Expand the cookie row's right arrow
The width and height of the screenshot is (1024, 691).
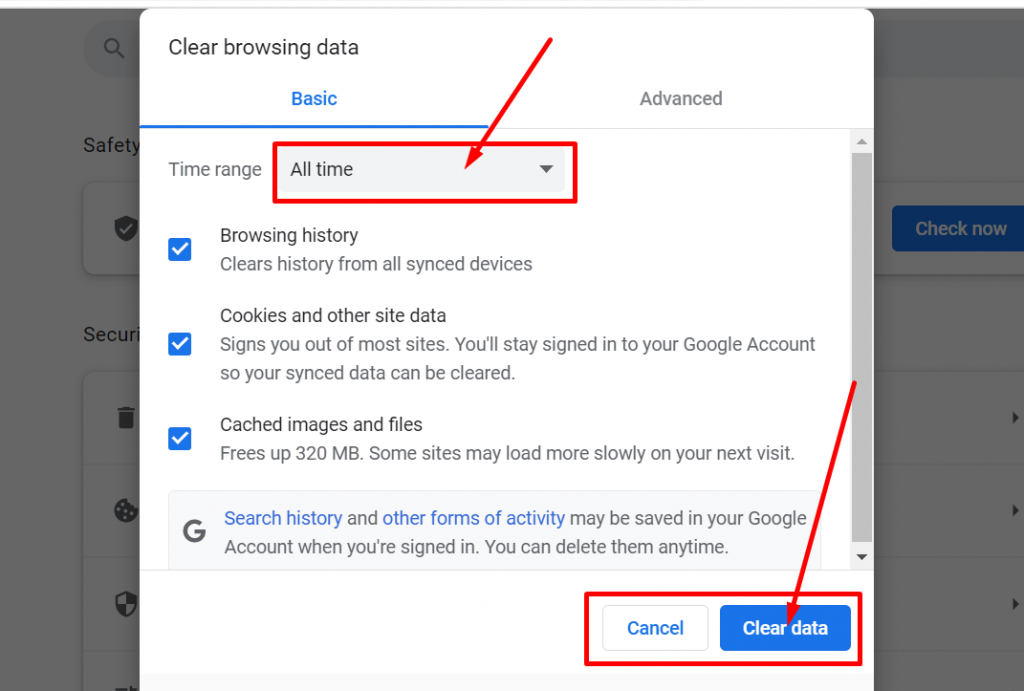(x=1015, y=511)
